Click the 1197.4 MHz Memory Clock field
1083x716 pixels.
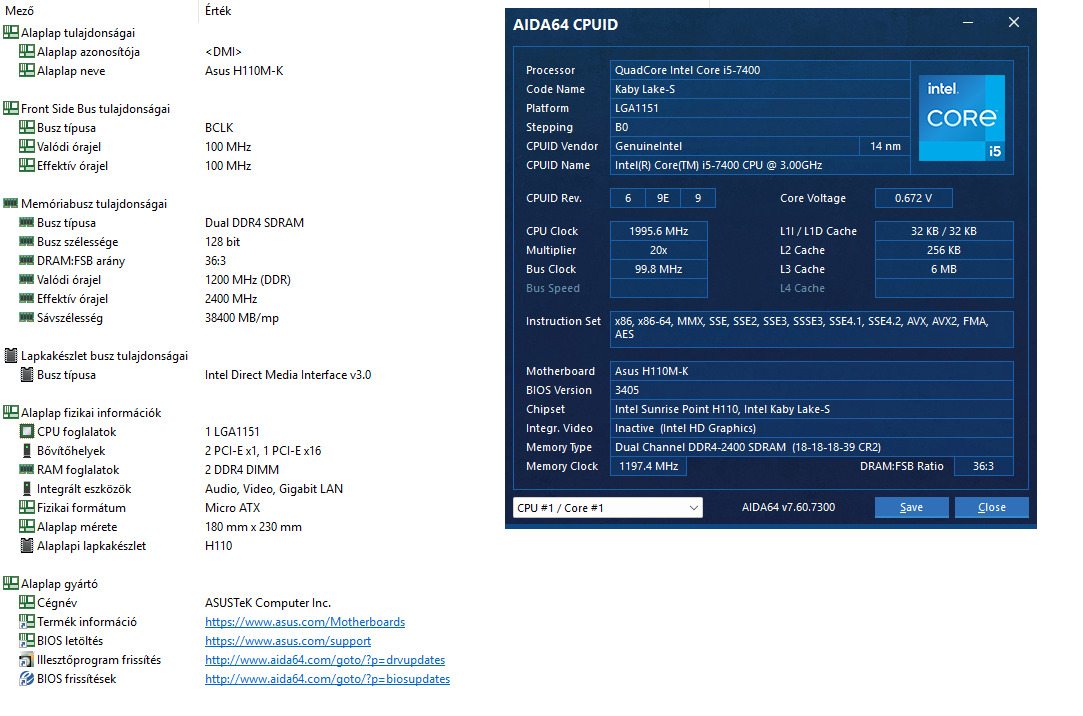pyautogui.click(x=648, y=466)
